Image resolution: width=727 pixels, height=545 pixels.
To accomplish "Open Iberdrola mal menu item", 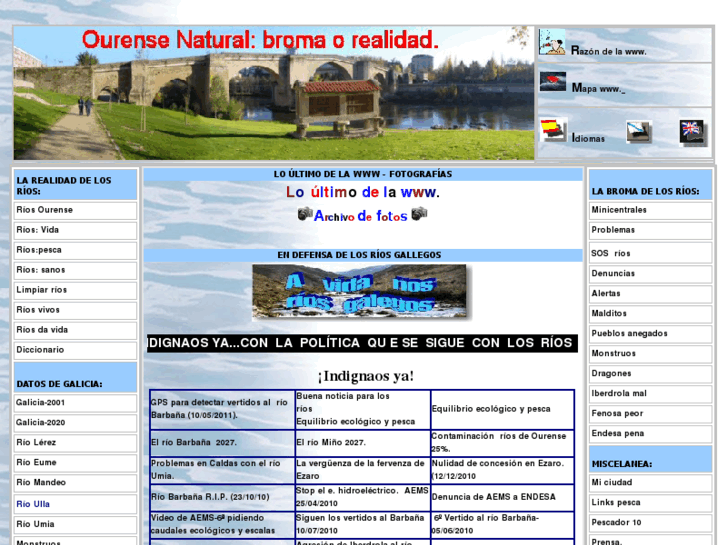I will pyautogui.click(x=650, y=393).
